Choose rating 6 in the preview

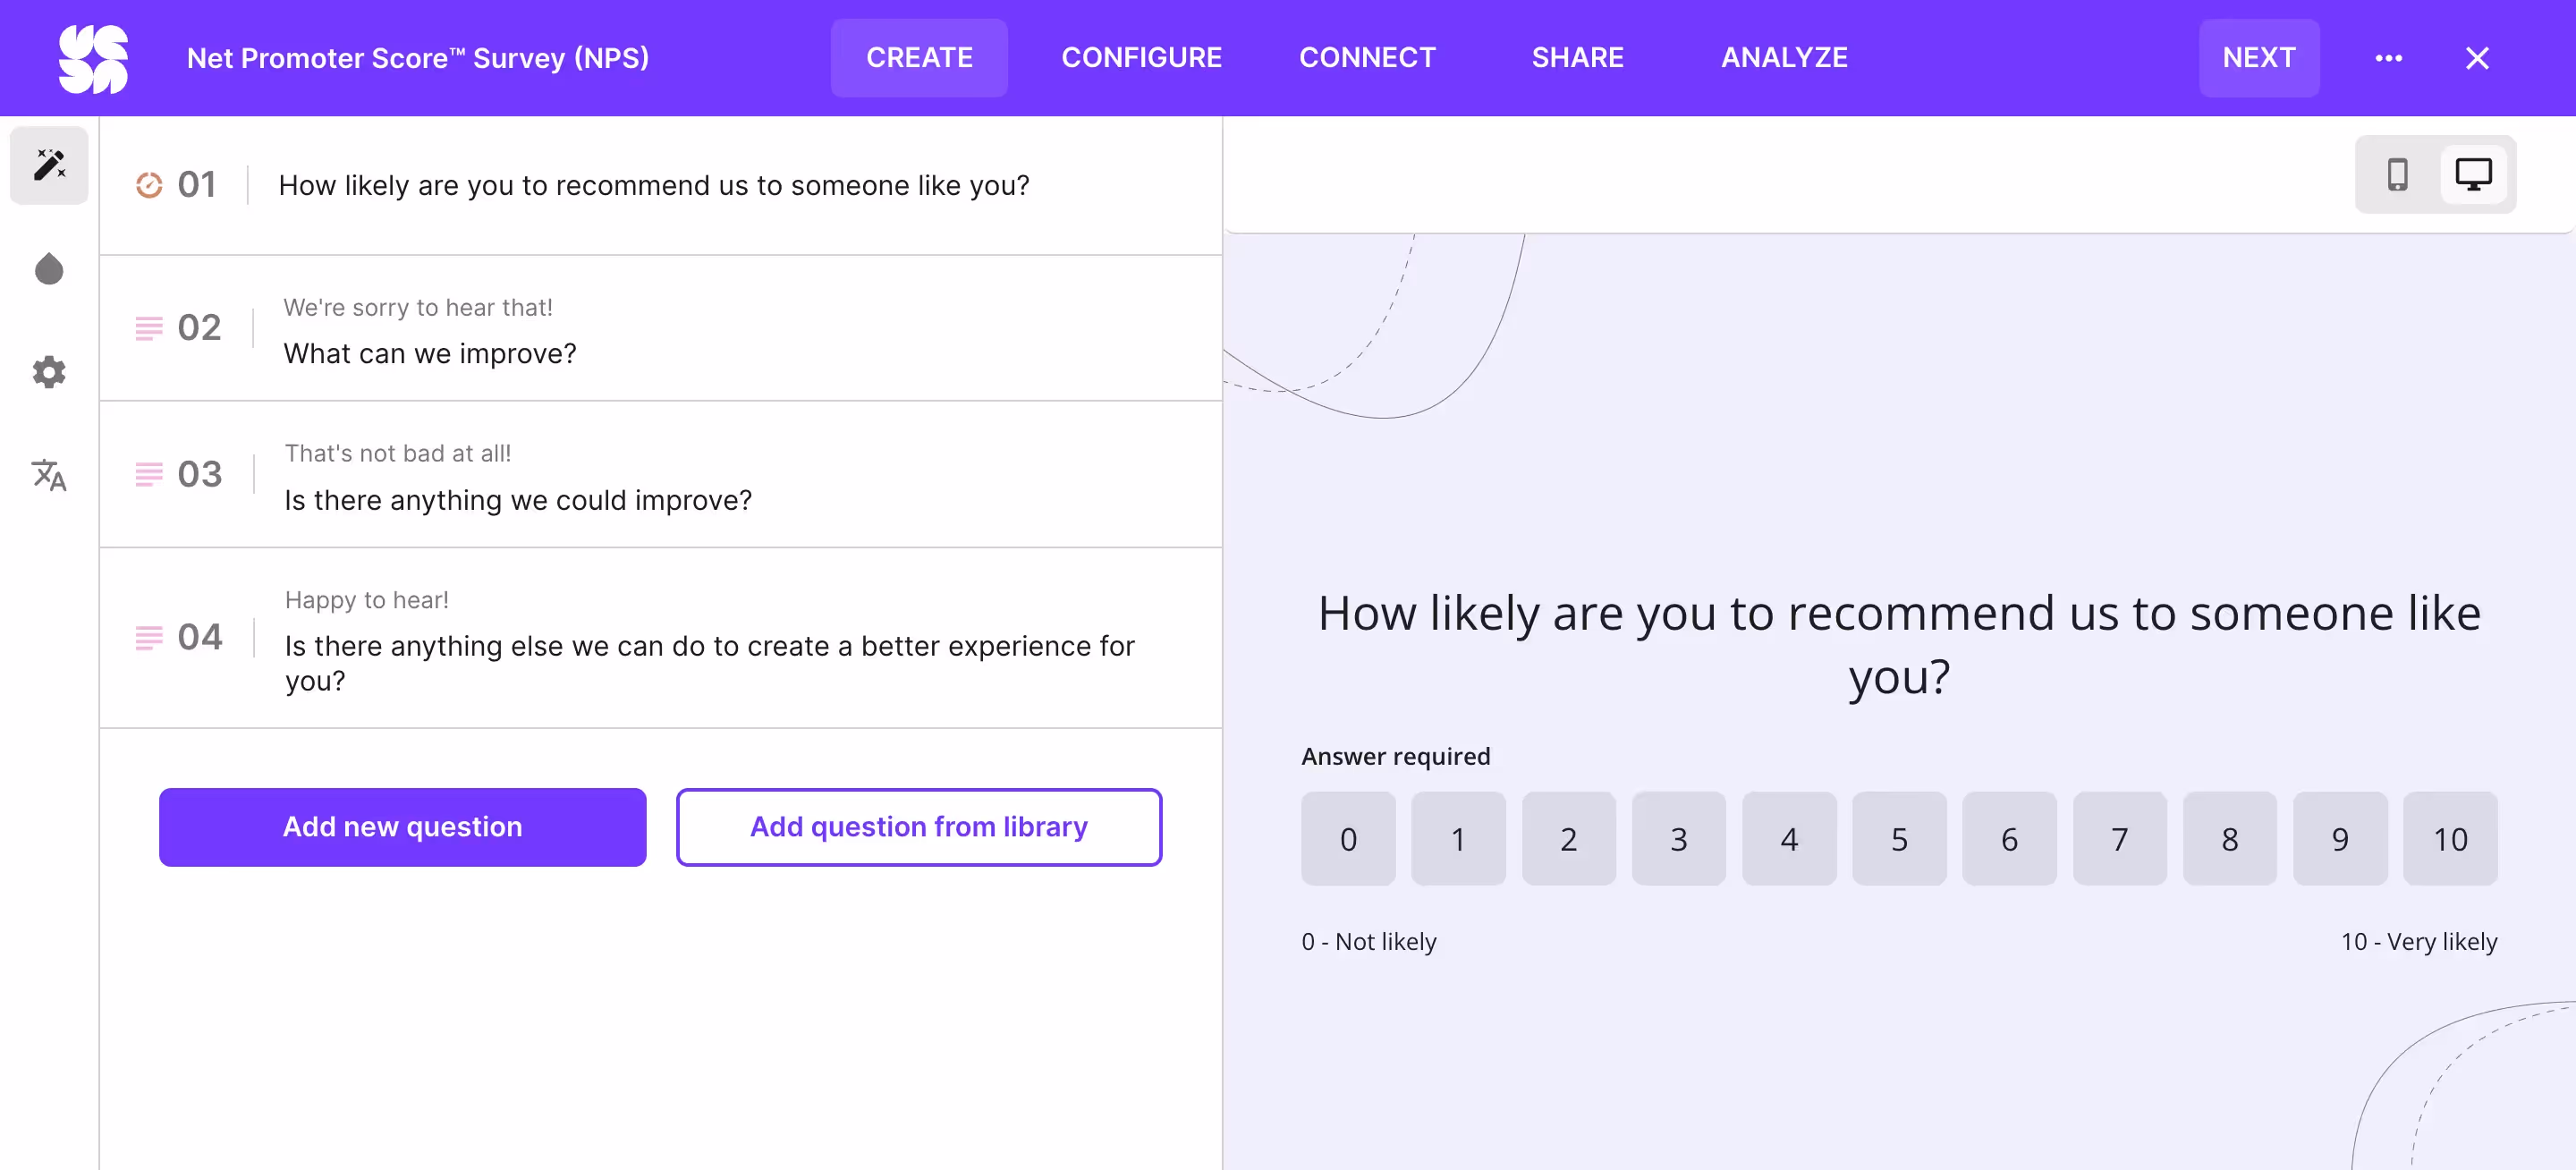coord(2009,838)
